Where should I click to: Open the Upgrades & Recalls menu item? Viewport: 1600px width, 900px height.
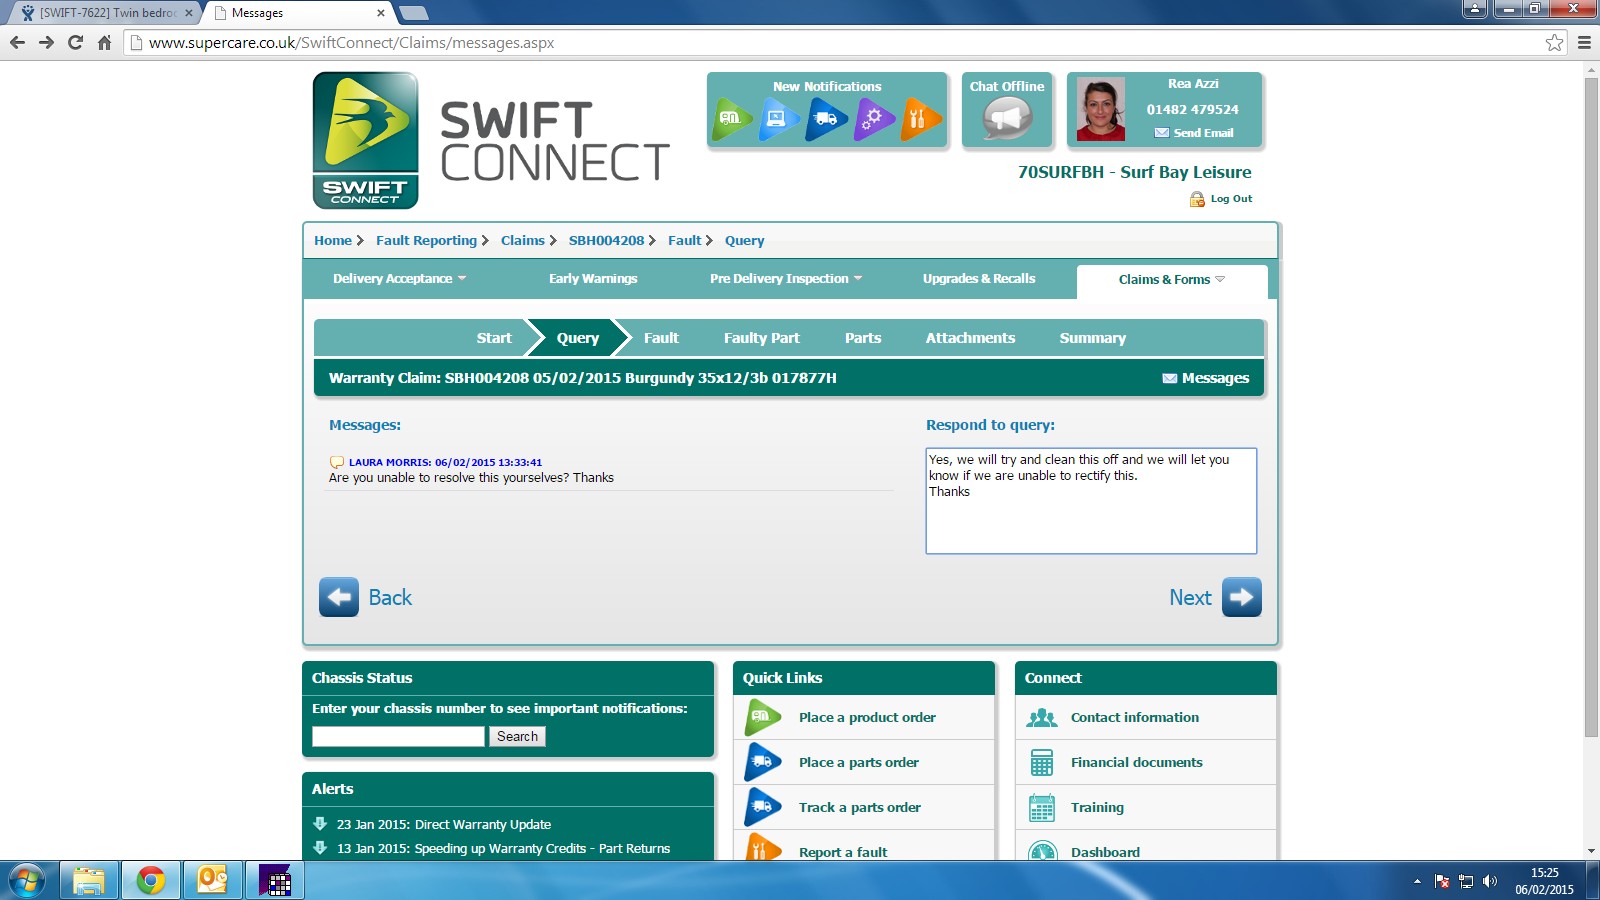(x=979, y=279)
